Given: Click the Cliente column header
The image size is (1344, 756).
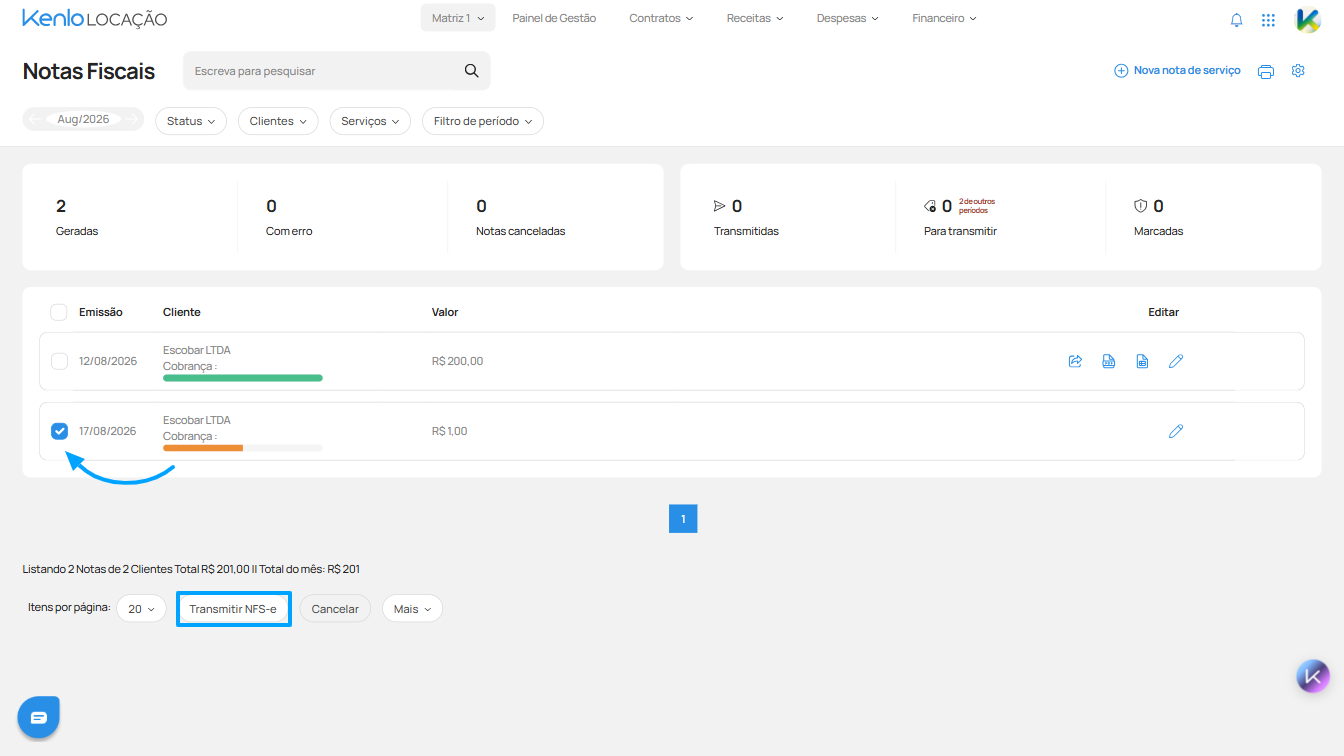Looking at the screenshot, I should point(182,312).
